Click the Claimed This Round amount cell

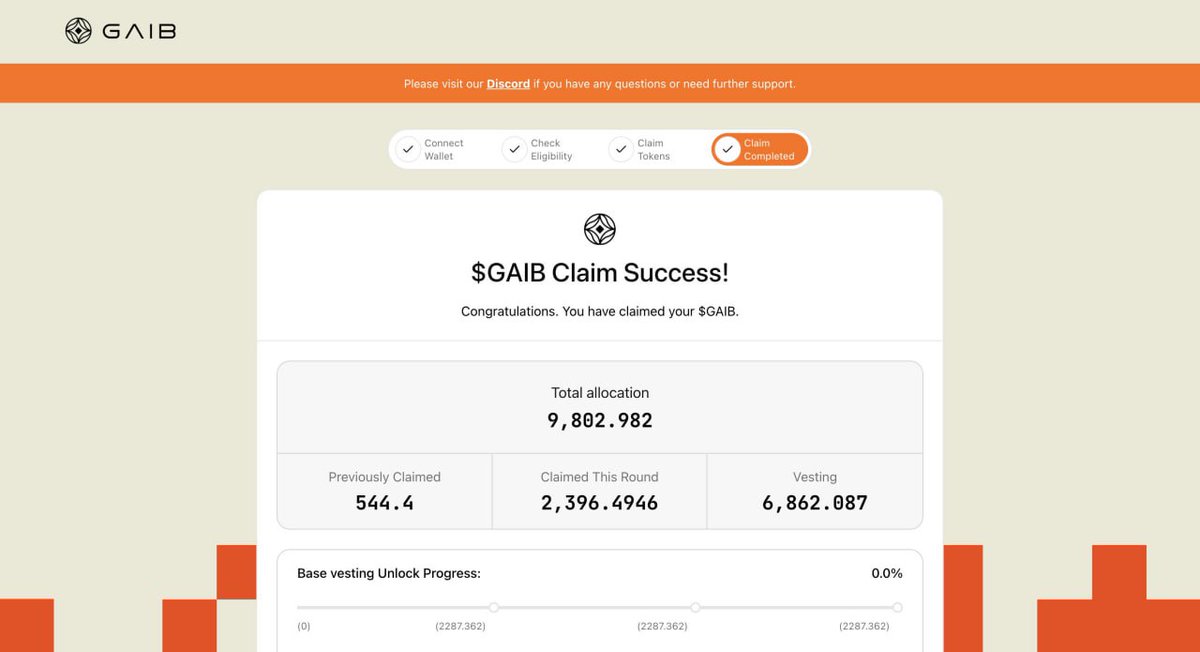pyautogui.click(x=600, y=491)
